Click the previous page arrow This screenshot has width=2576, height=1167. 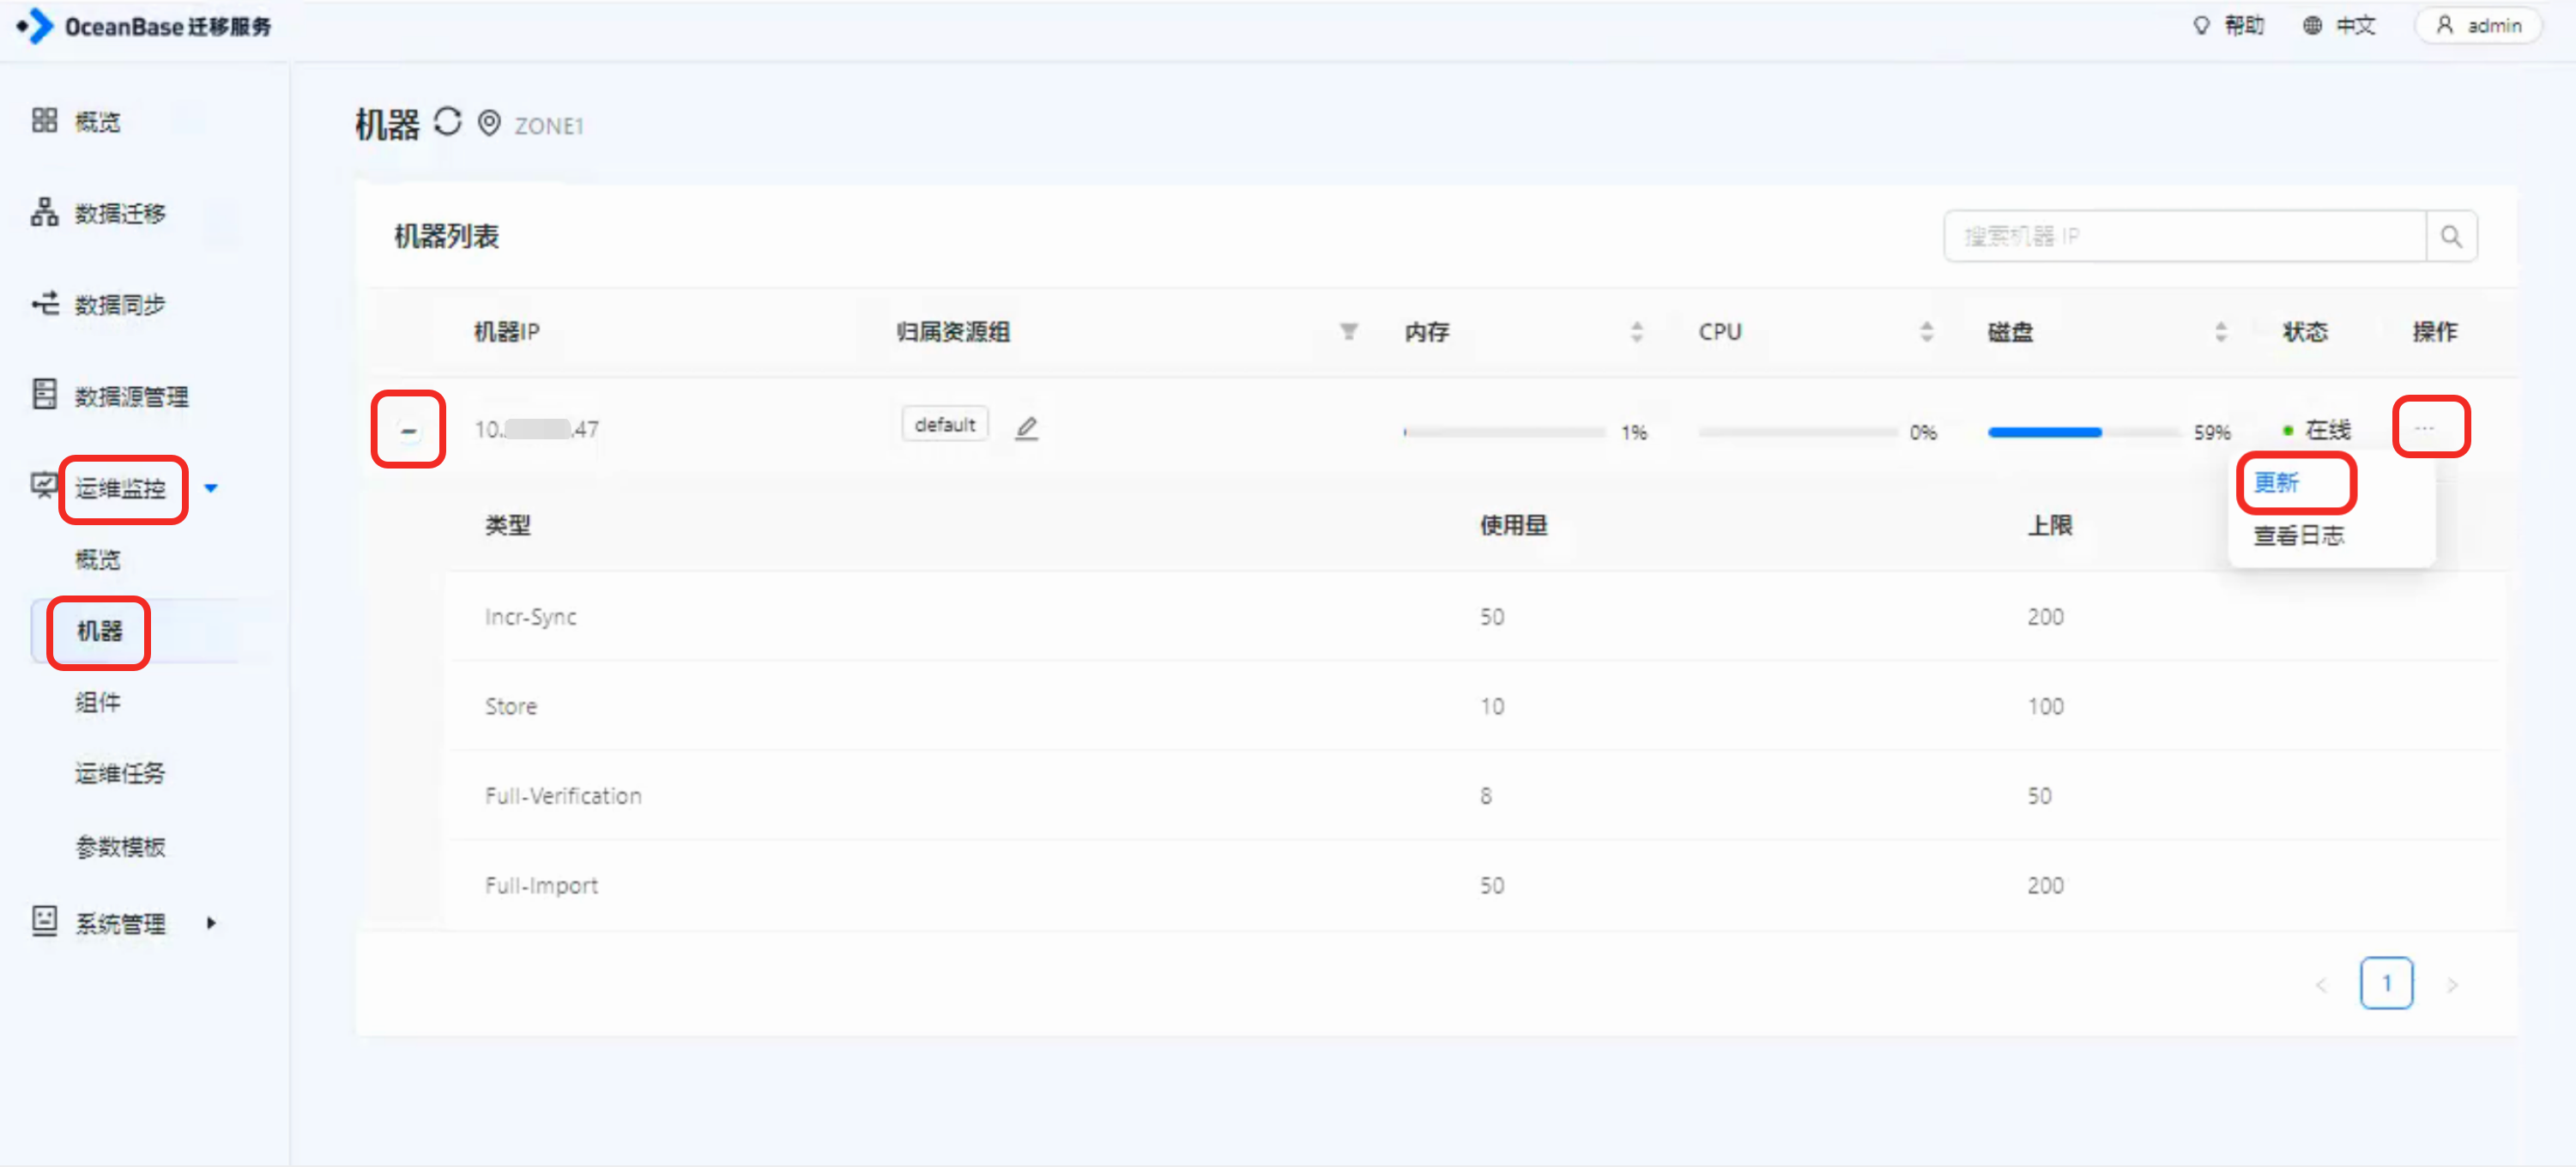coord(2321,985)
